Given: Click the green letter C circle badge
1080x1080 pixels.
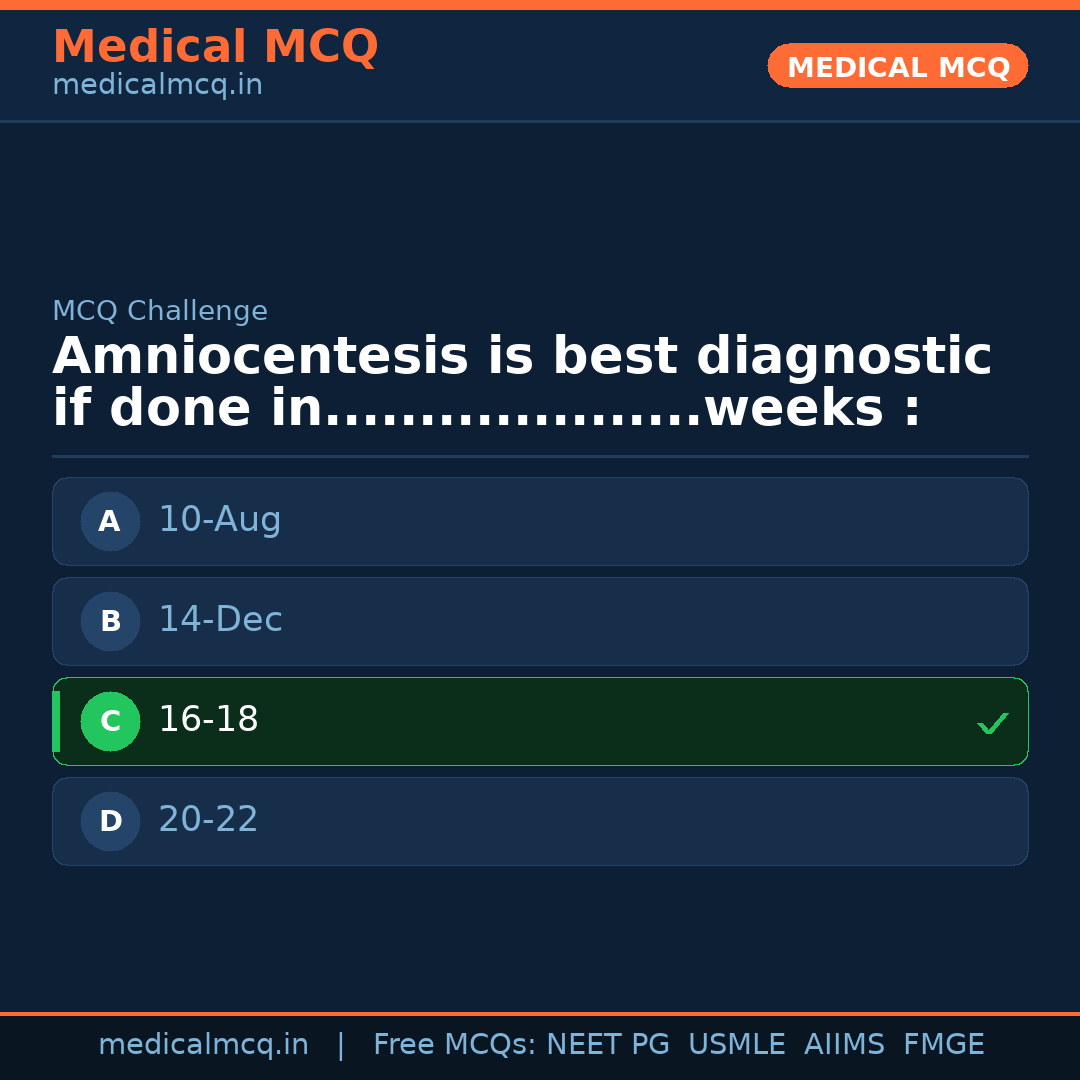Looking at the screenshot, I should [x=110, y=721].
